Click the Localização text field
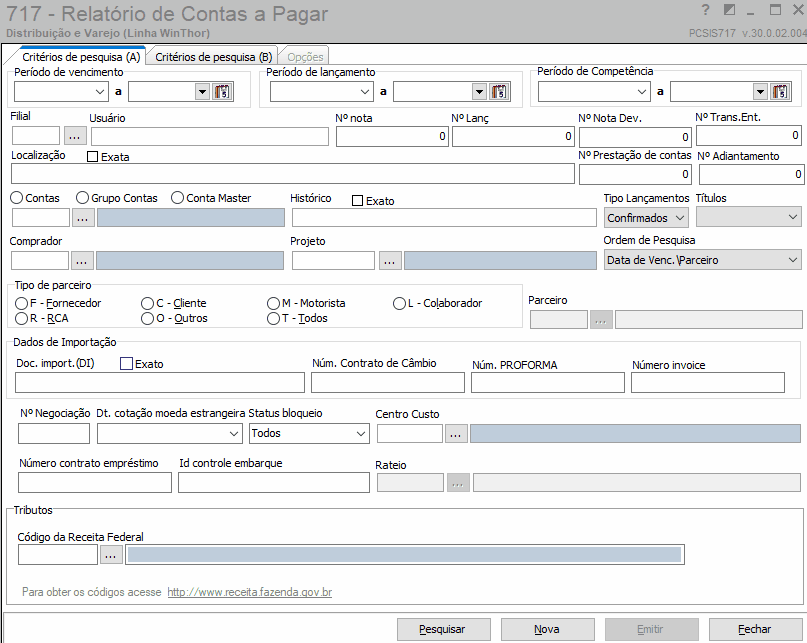 coord(293,174)
